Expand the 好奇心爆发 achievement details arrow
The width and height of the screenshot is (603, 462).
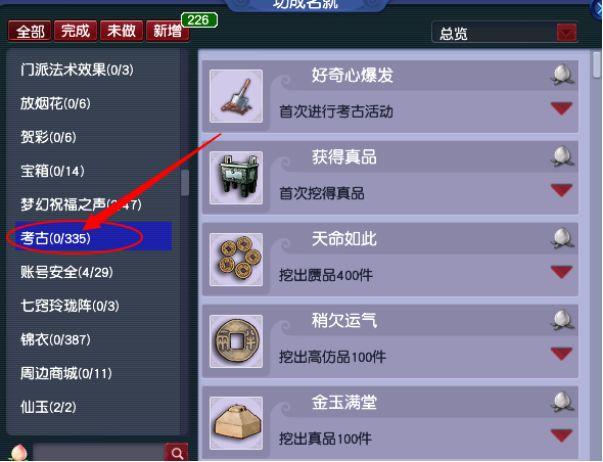[561, 108]
